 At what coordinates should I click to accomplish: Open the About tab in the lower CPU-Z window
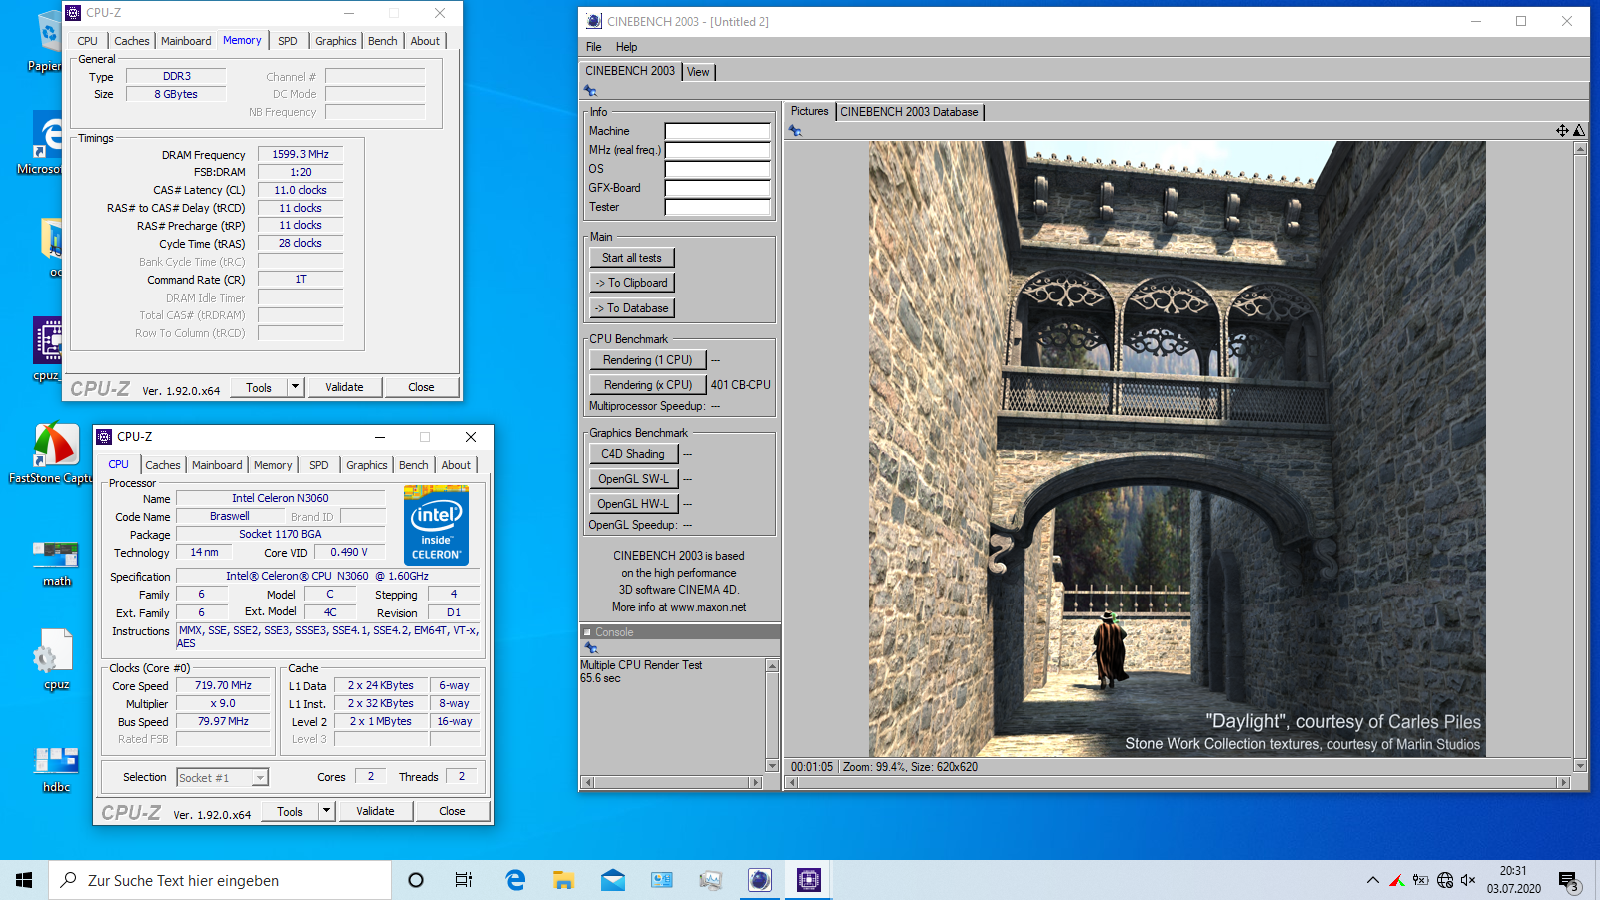click(456, 465)
